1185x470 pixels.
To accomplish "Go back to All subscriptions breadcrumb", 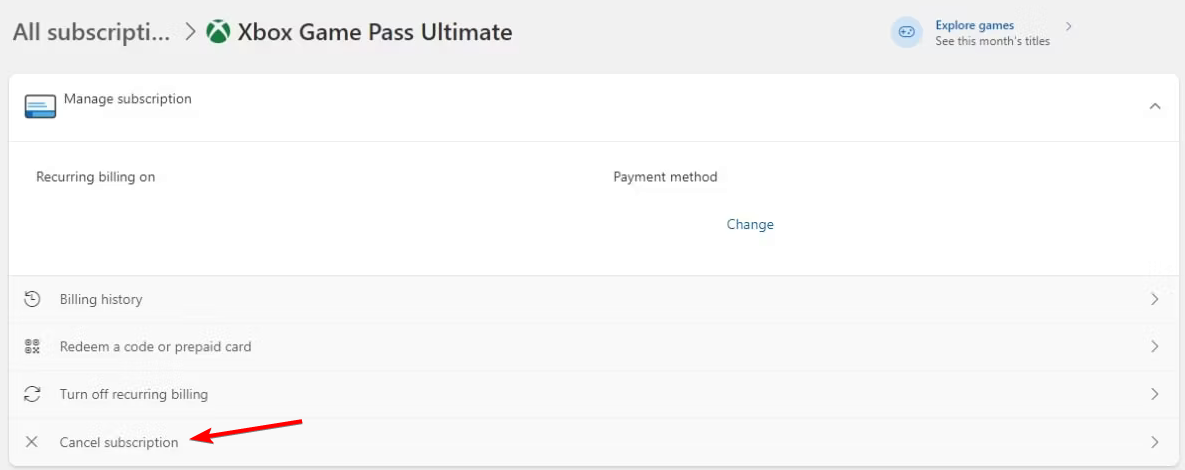I will pos(91,32).
